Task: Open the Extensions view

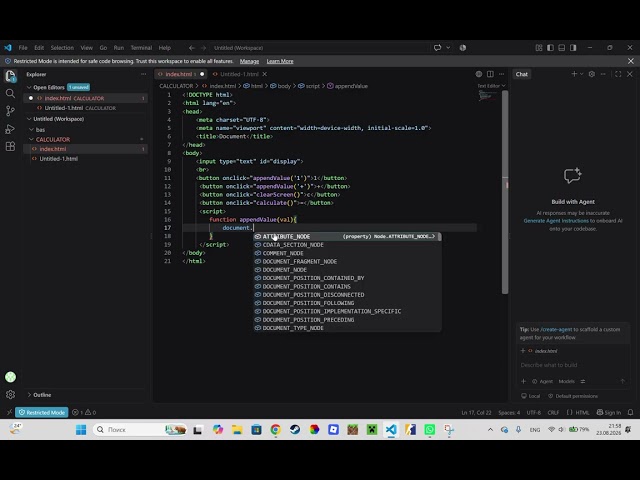Action: [10, 146]
